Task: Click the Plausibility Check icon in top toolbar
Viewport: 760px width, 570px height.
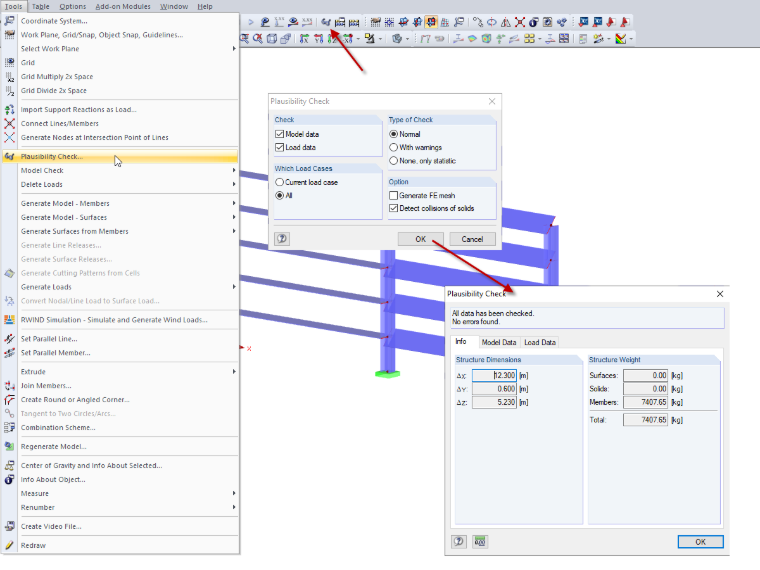Action: point(326,22)
